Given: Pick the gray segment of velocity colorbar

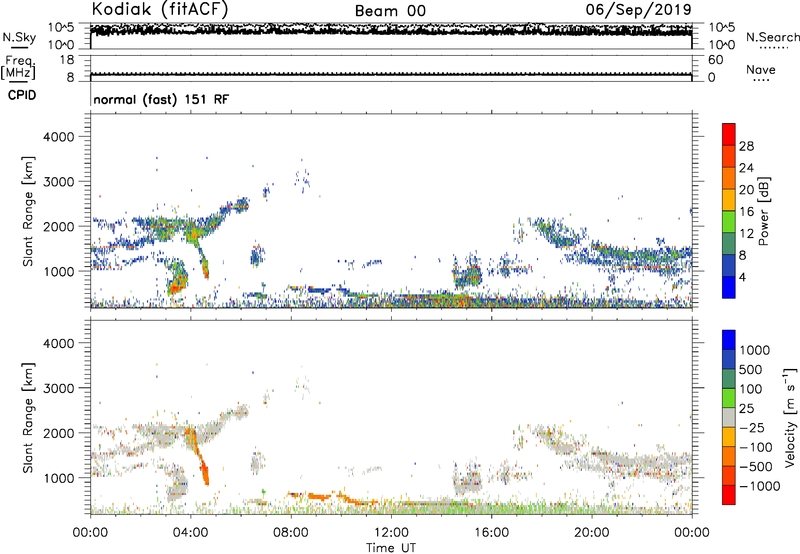Looking at the screenshot, I should tap(729, 417).
